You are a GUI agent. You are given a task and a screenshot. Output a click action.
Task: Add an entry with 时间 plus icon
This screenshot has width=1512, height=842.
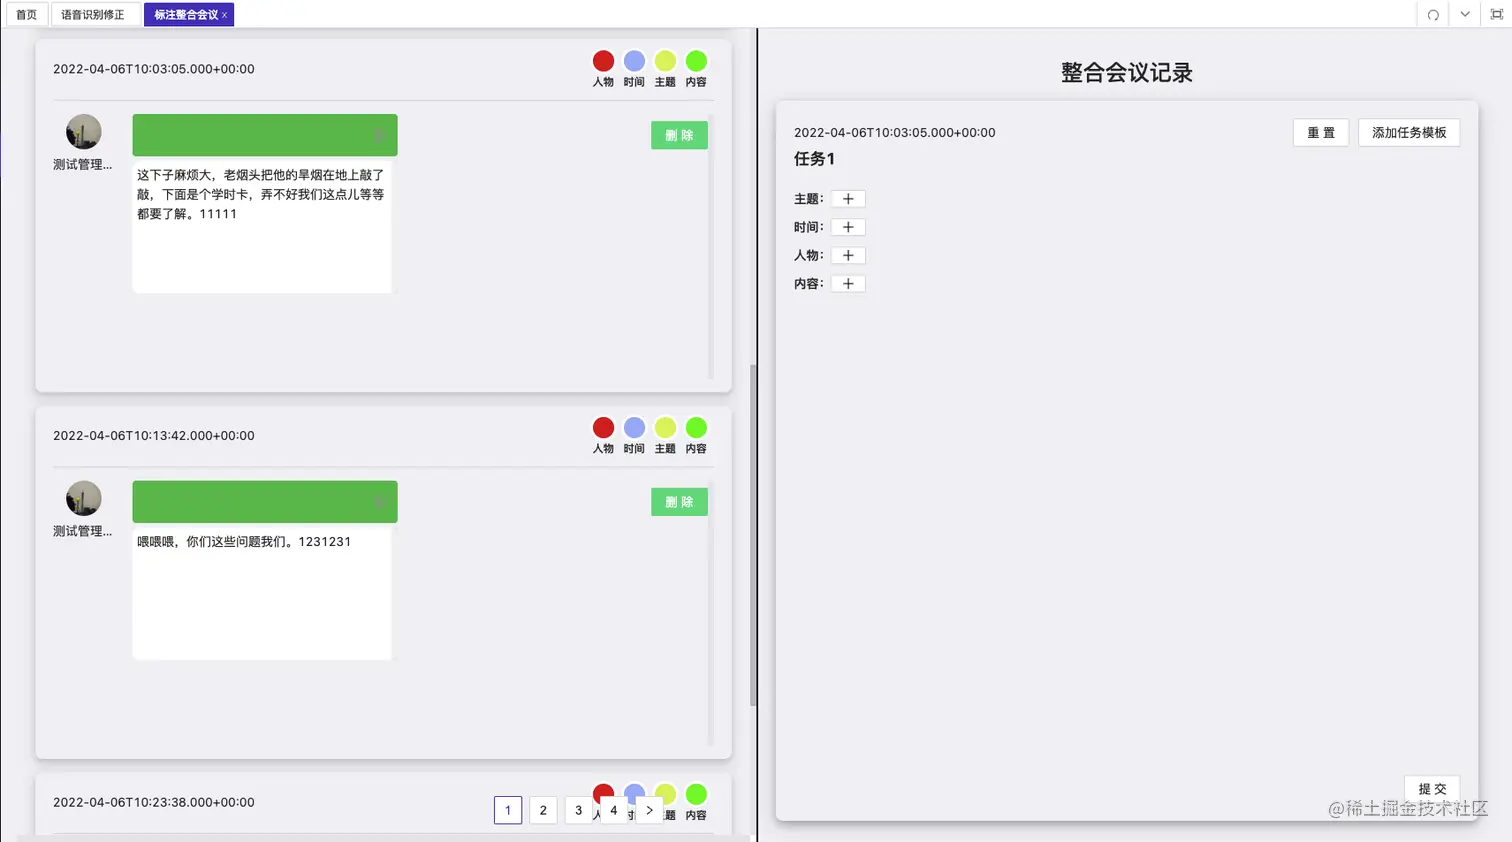tap(848, 227)
